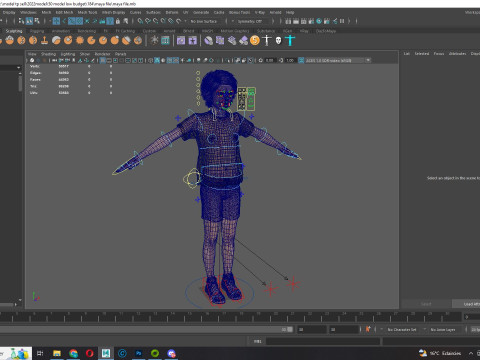The image size is (480, 360).
Task: Click the cyan T-pose figure shelf icon
Action: pos(290,40)
